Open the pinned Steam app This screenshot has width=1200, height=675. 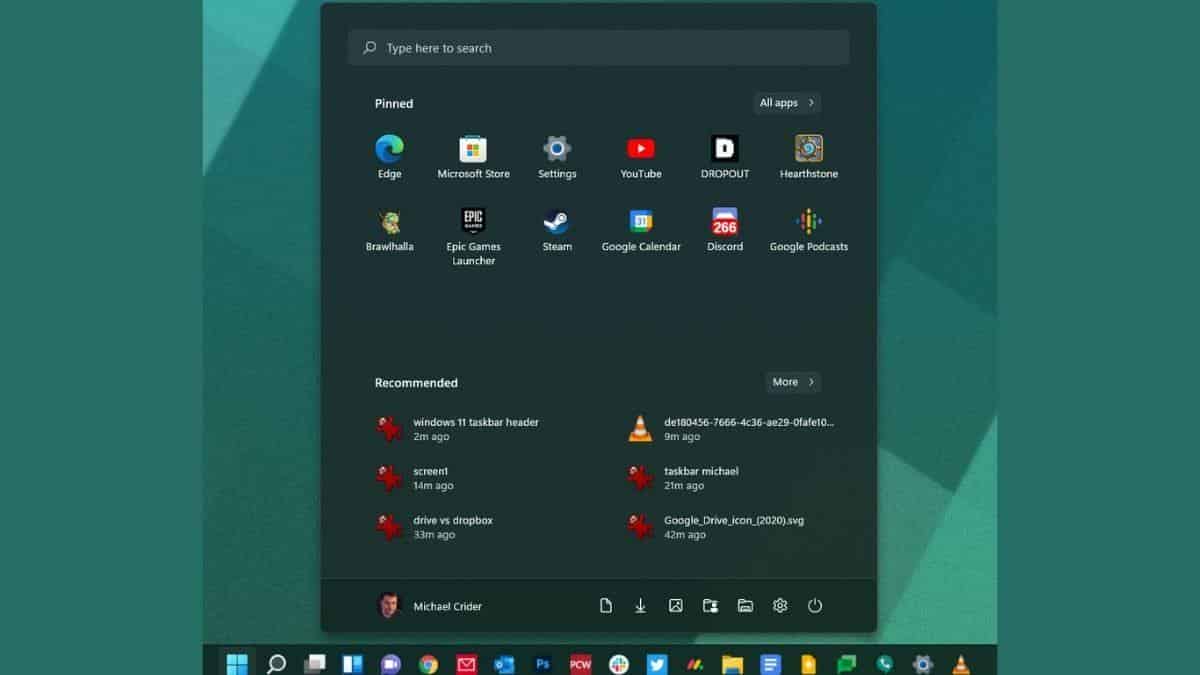pos(557,223)
